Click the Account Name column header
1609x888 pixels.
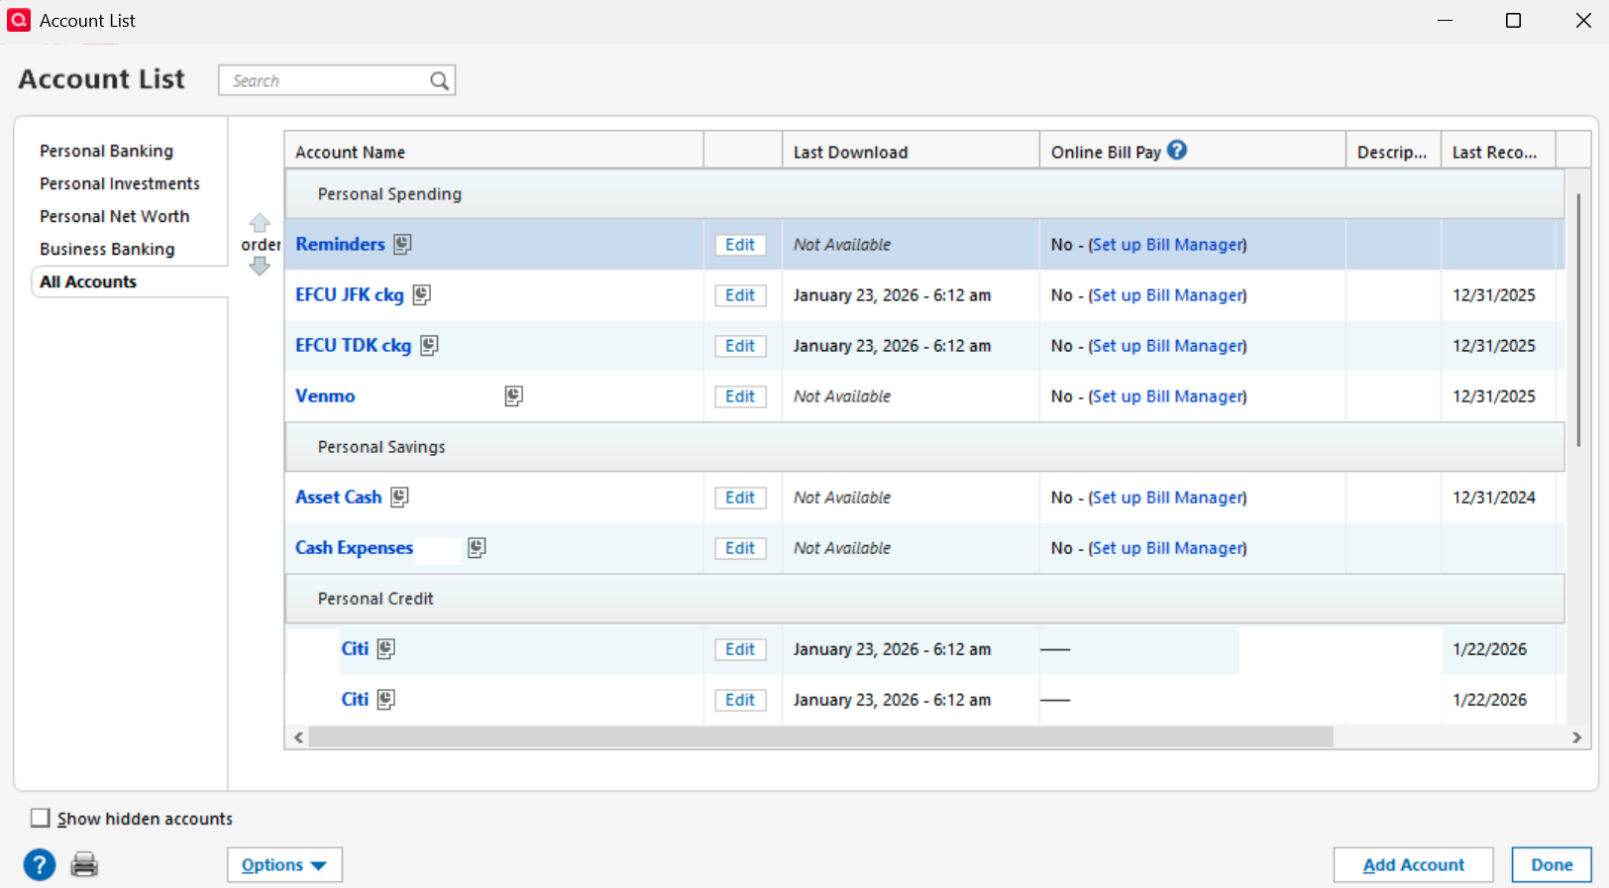494,151
